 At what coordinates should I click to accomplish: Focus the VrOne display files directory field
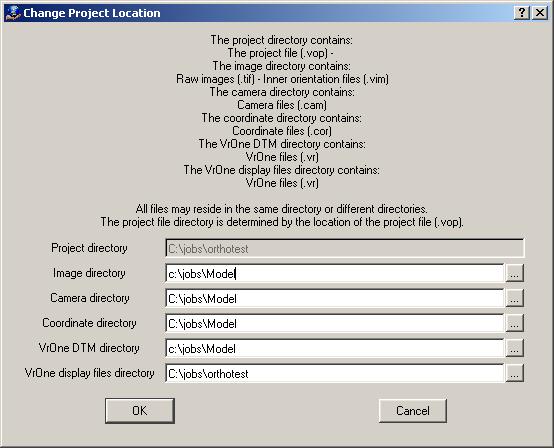coord(335,374)
